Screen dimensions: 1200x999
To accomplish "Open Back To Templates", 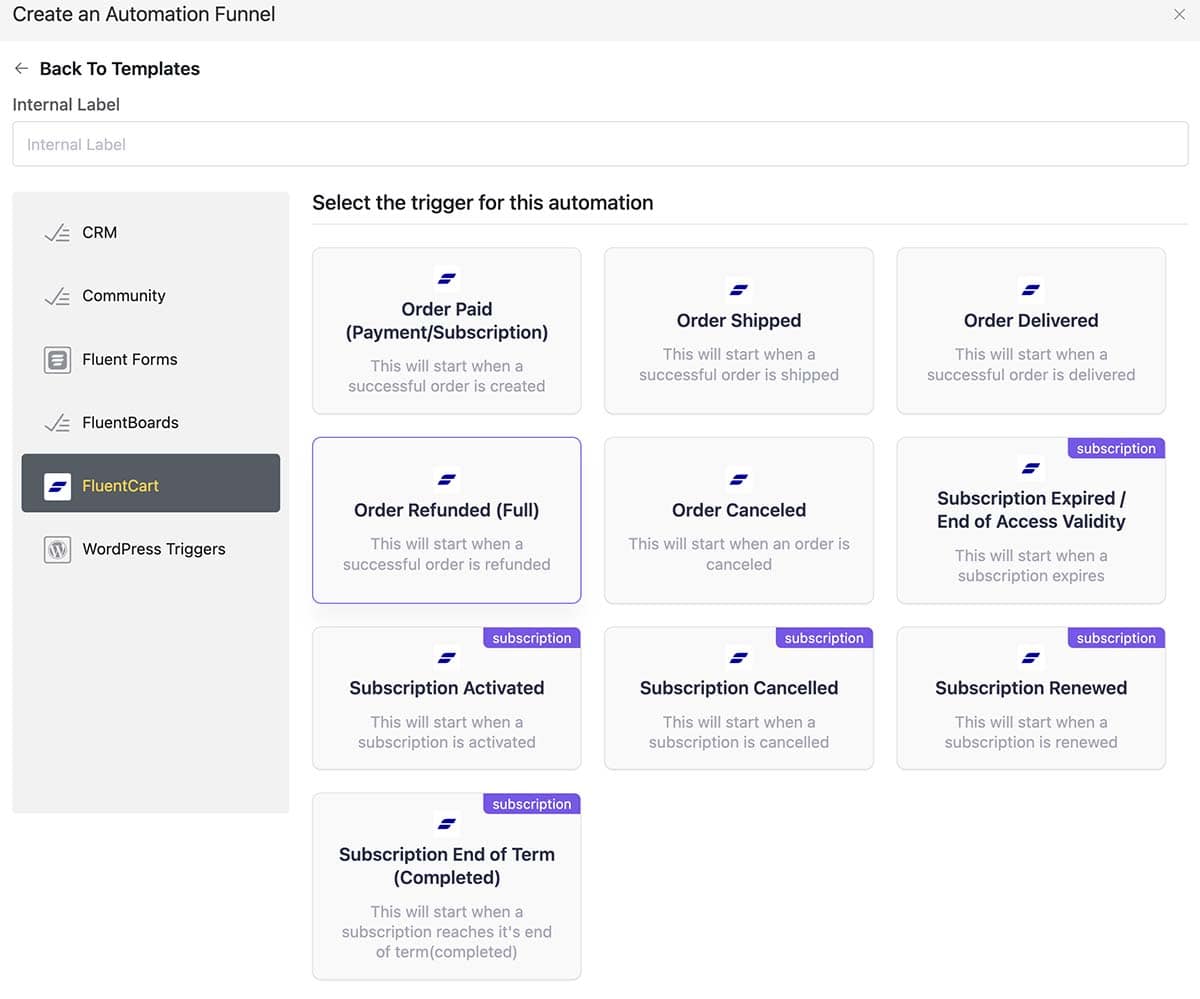I will 119,68.
